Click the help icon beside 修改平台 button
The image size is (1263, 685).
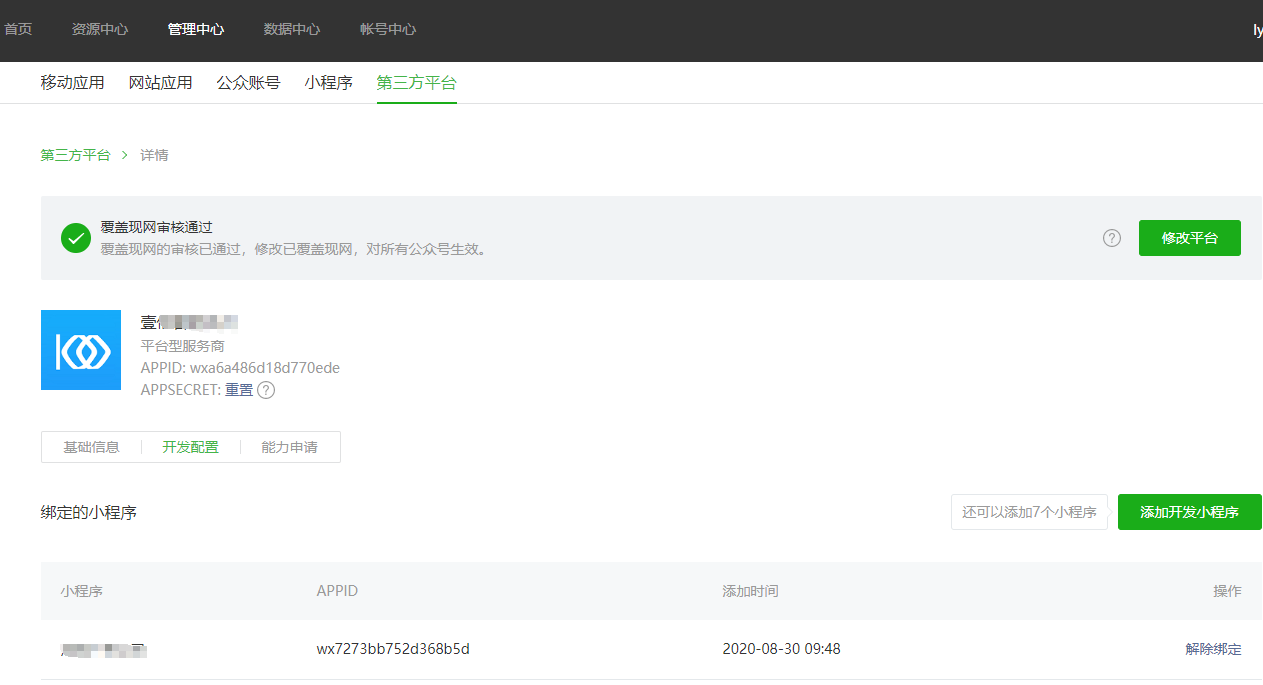(x=1111, y=238)
